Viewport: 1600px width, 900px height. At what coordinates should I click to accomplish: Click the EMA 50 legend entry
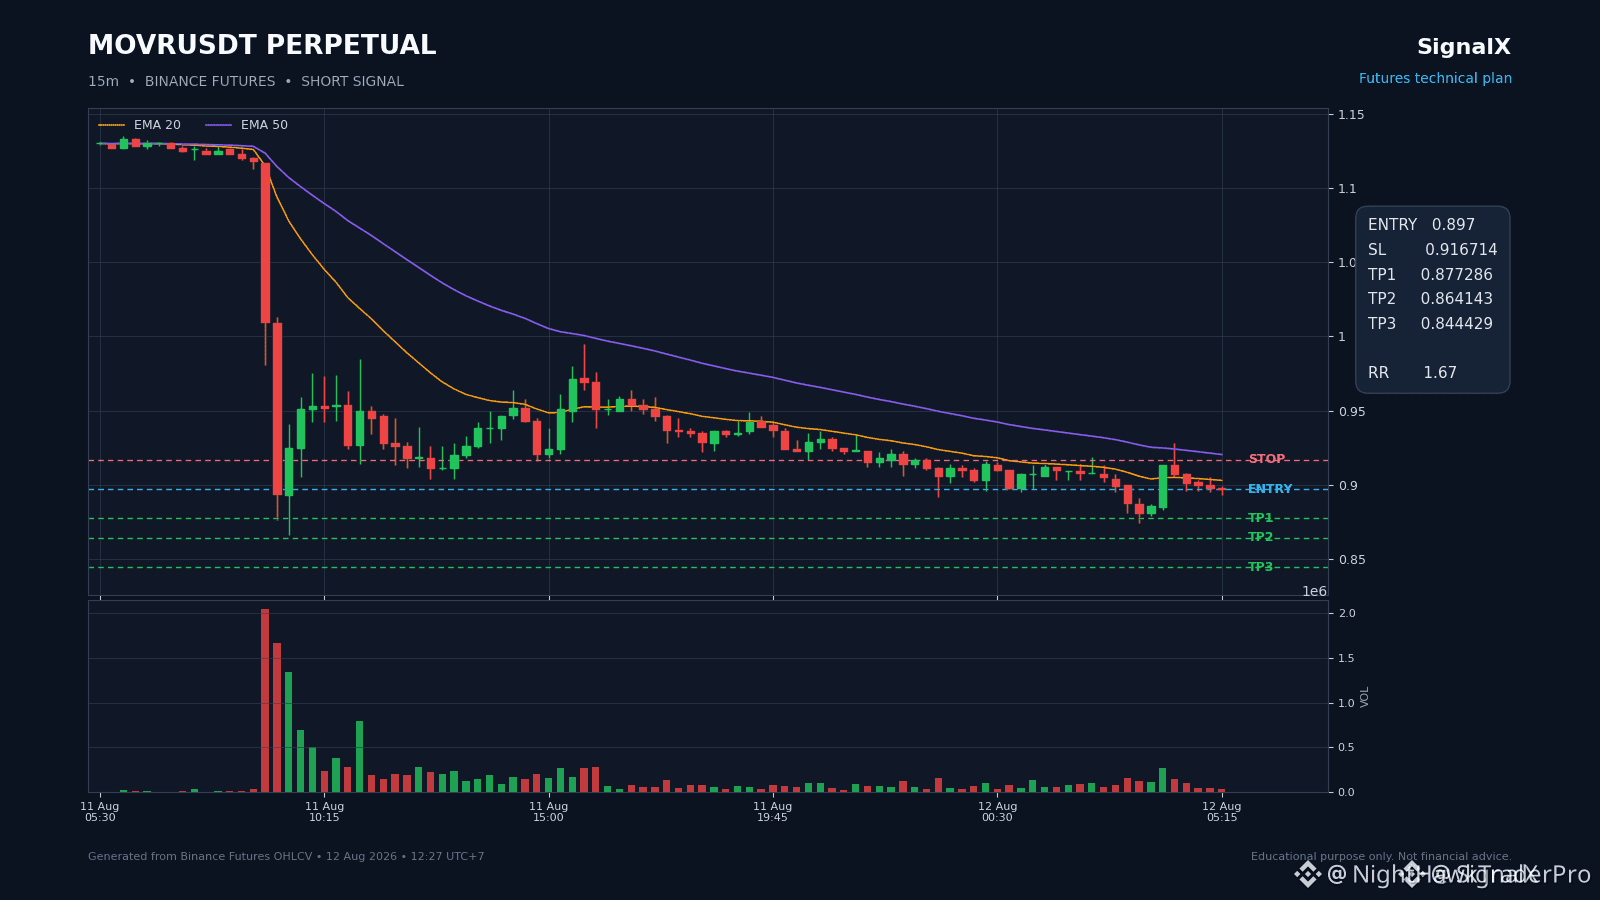(x=247, y=125)
